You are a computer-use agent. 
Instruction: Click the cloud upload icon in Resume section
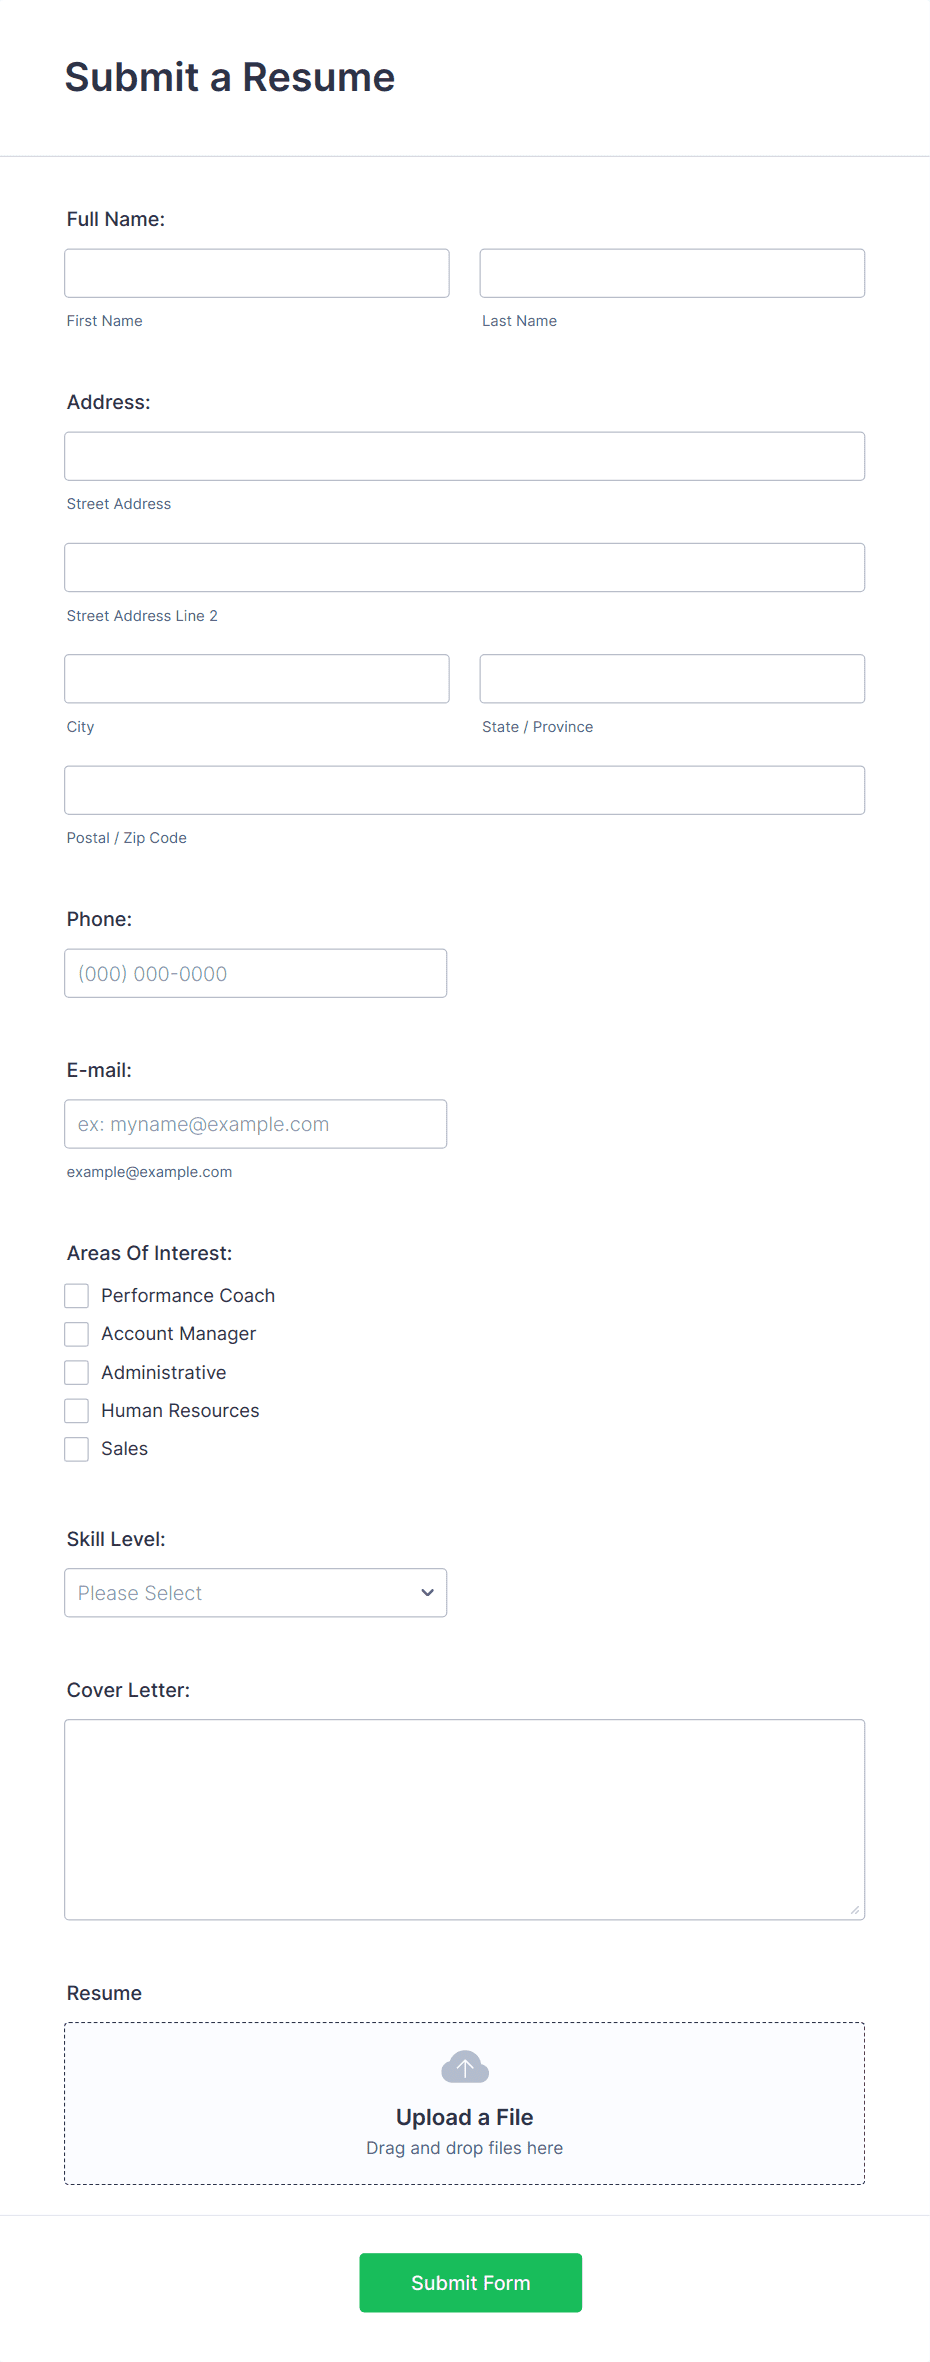pos(464,2066)
